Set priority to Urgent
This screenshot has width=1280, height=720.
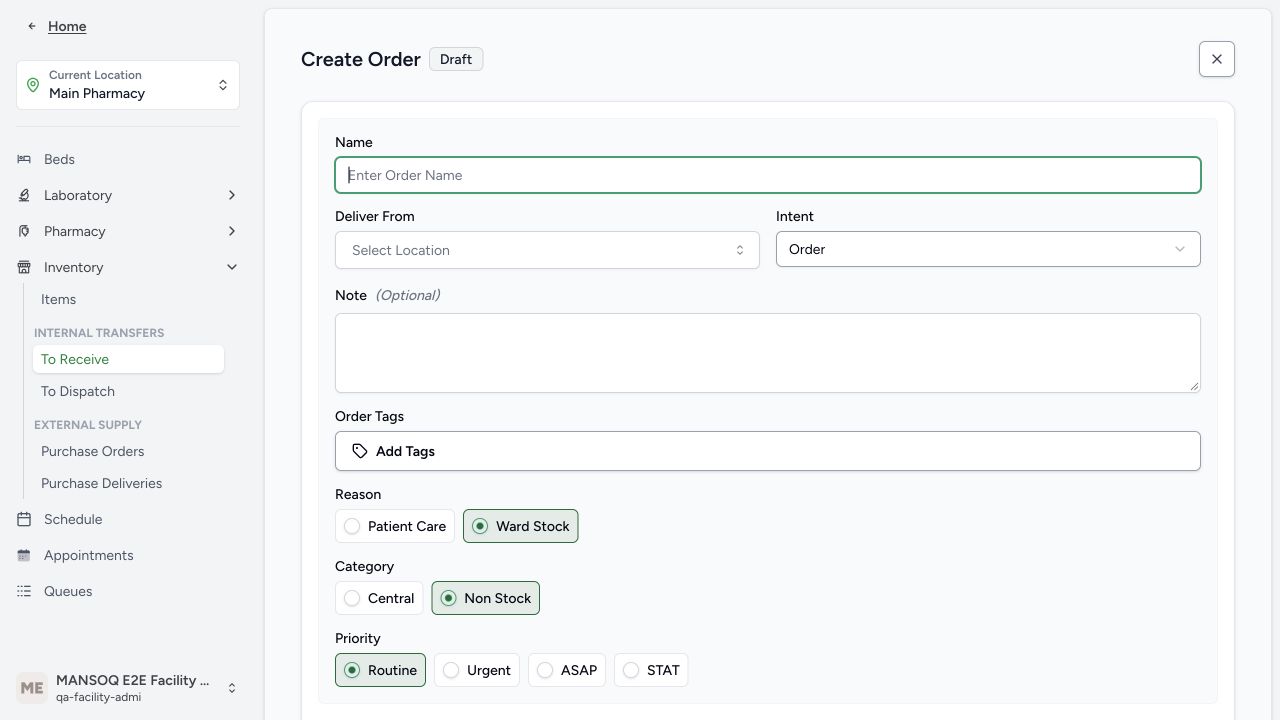pyautogui.click(x=477, y=670)
